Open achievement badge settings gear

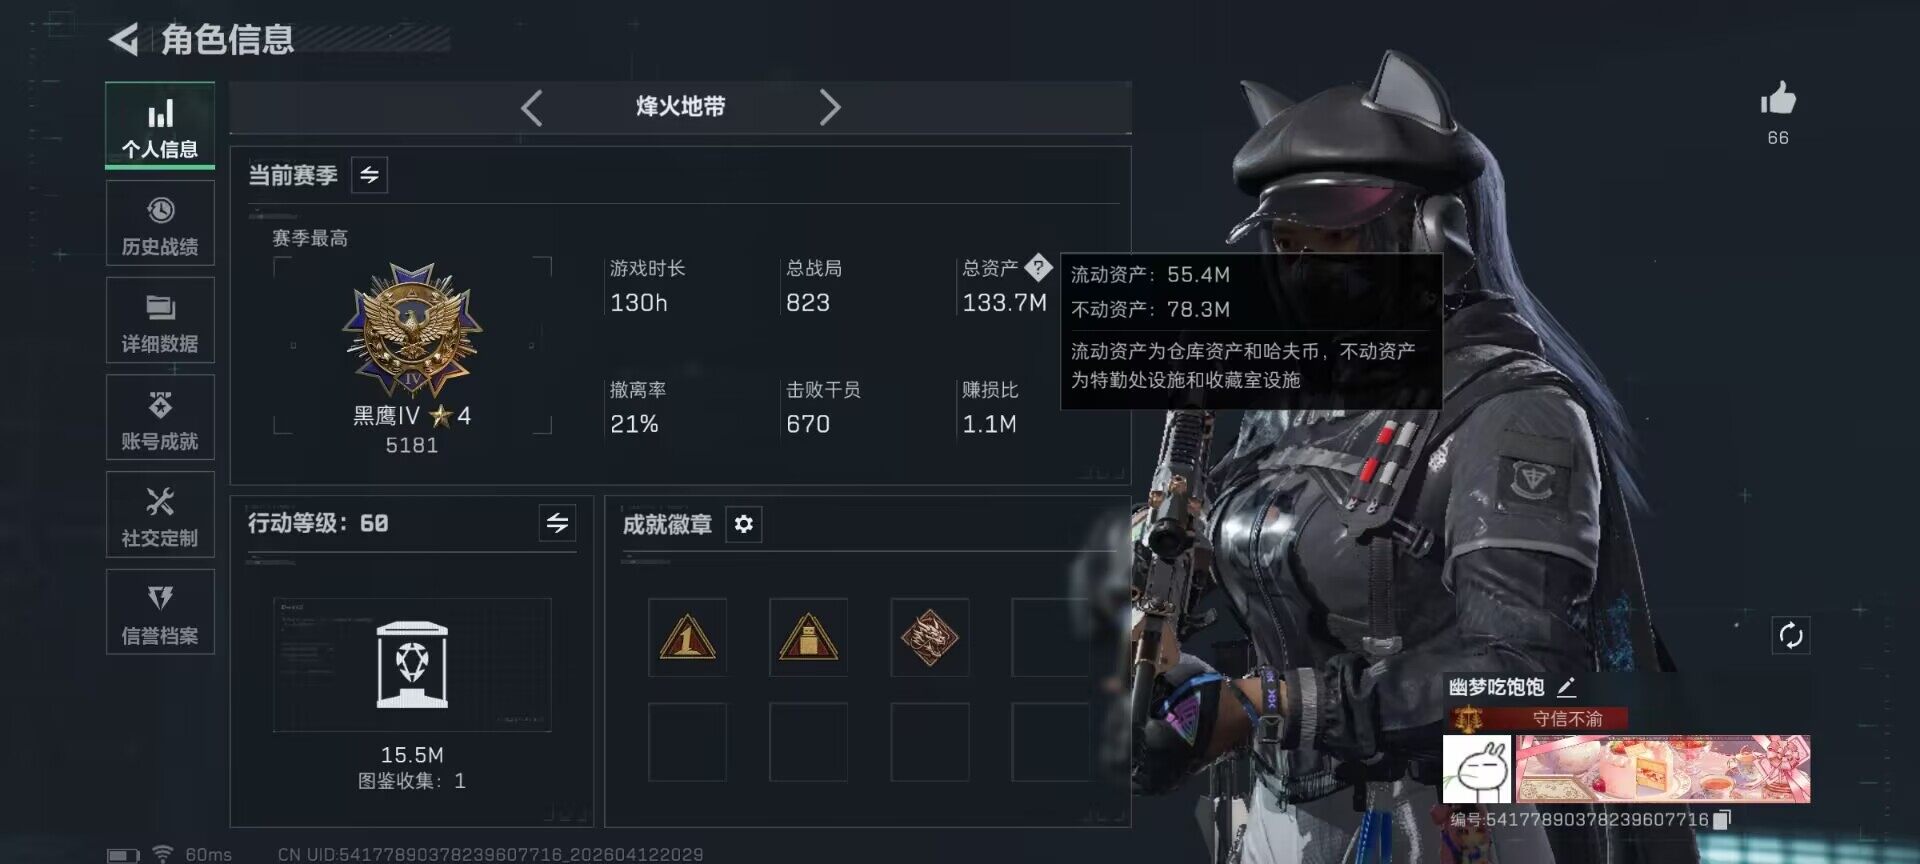tap(743, 524)
